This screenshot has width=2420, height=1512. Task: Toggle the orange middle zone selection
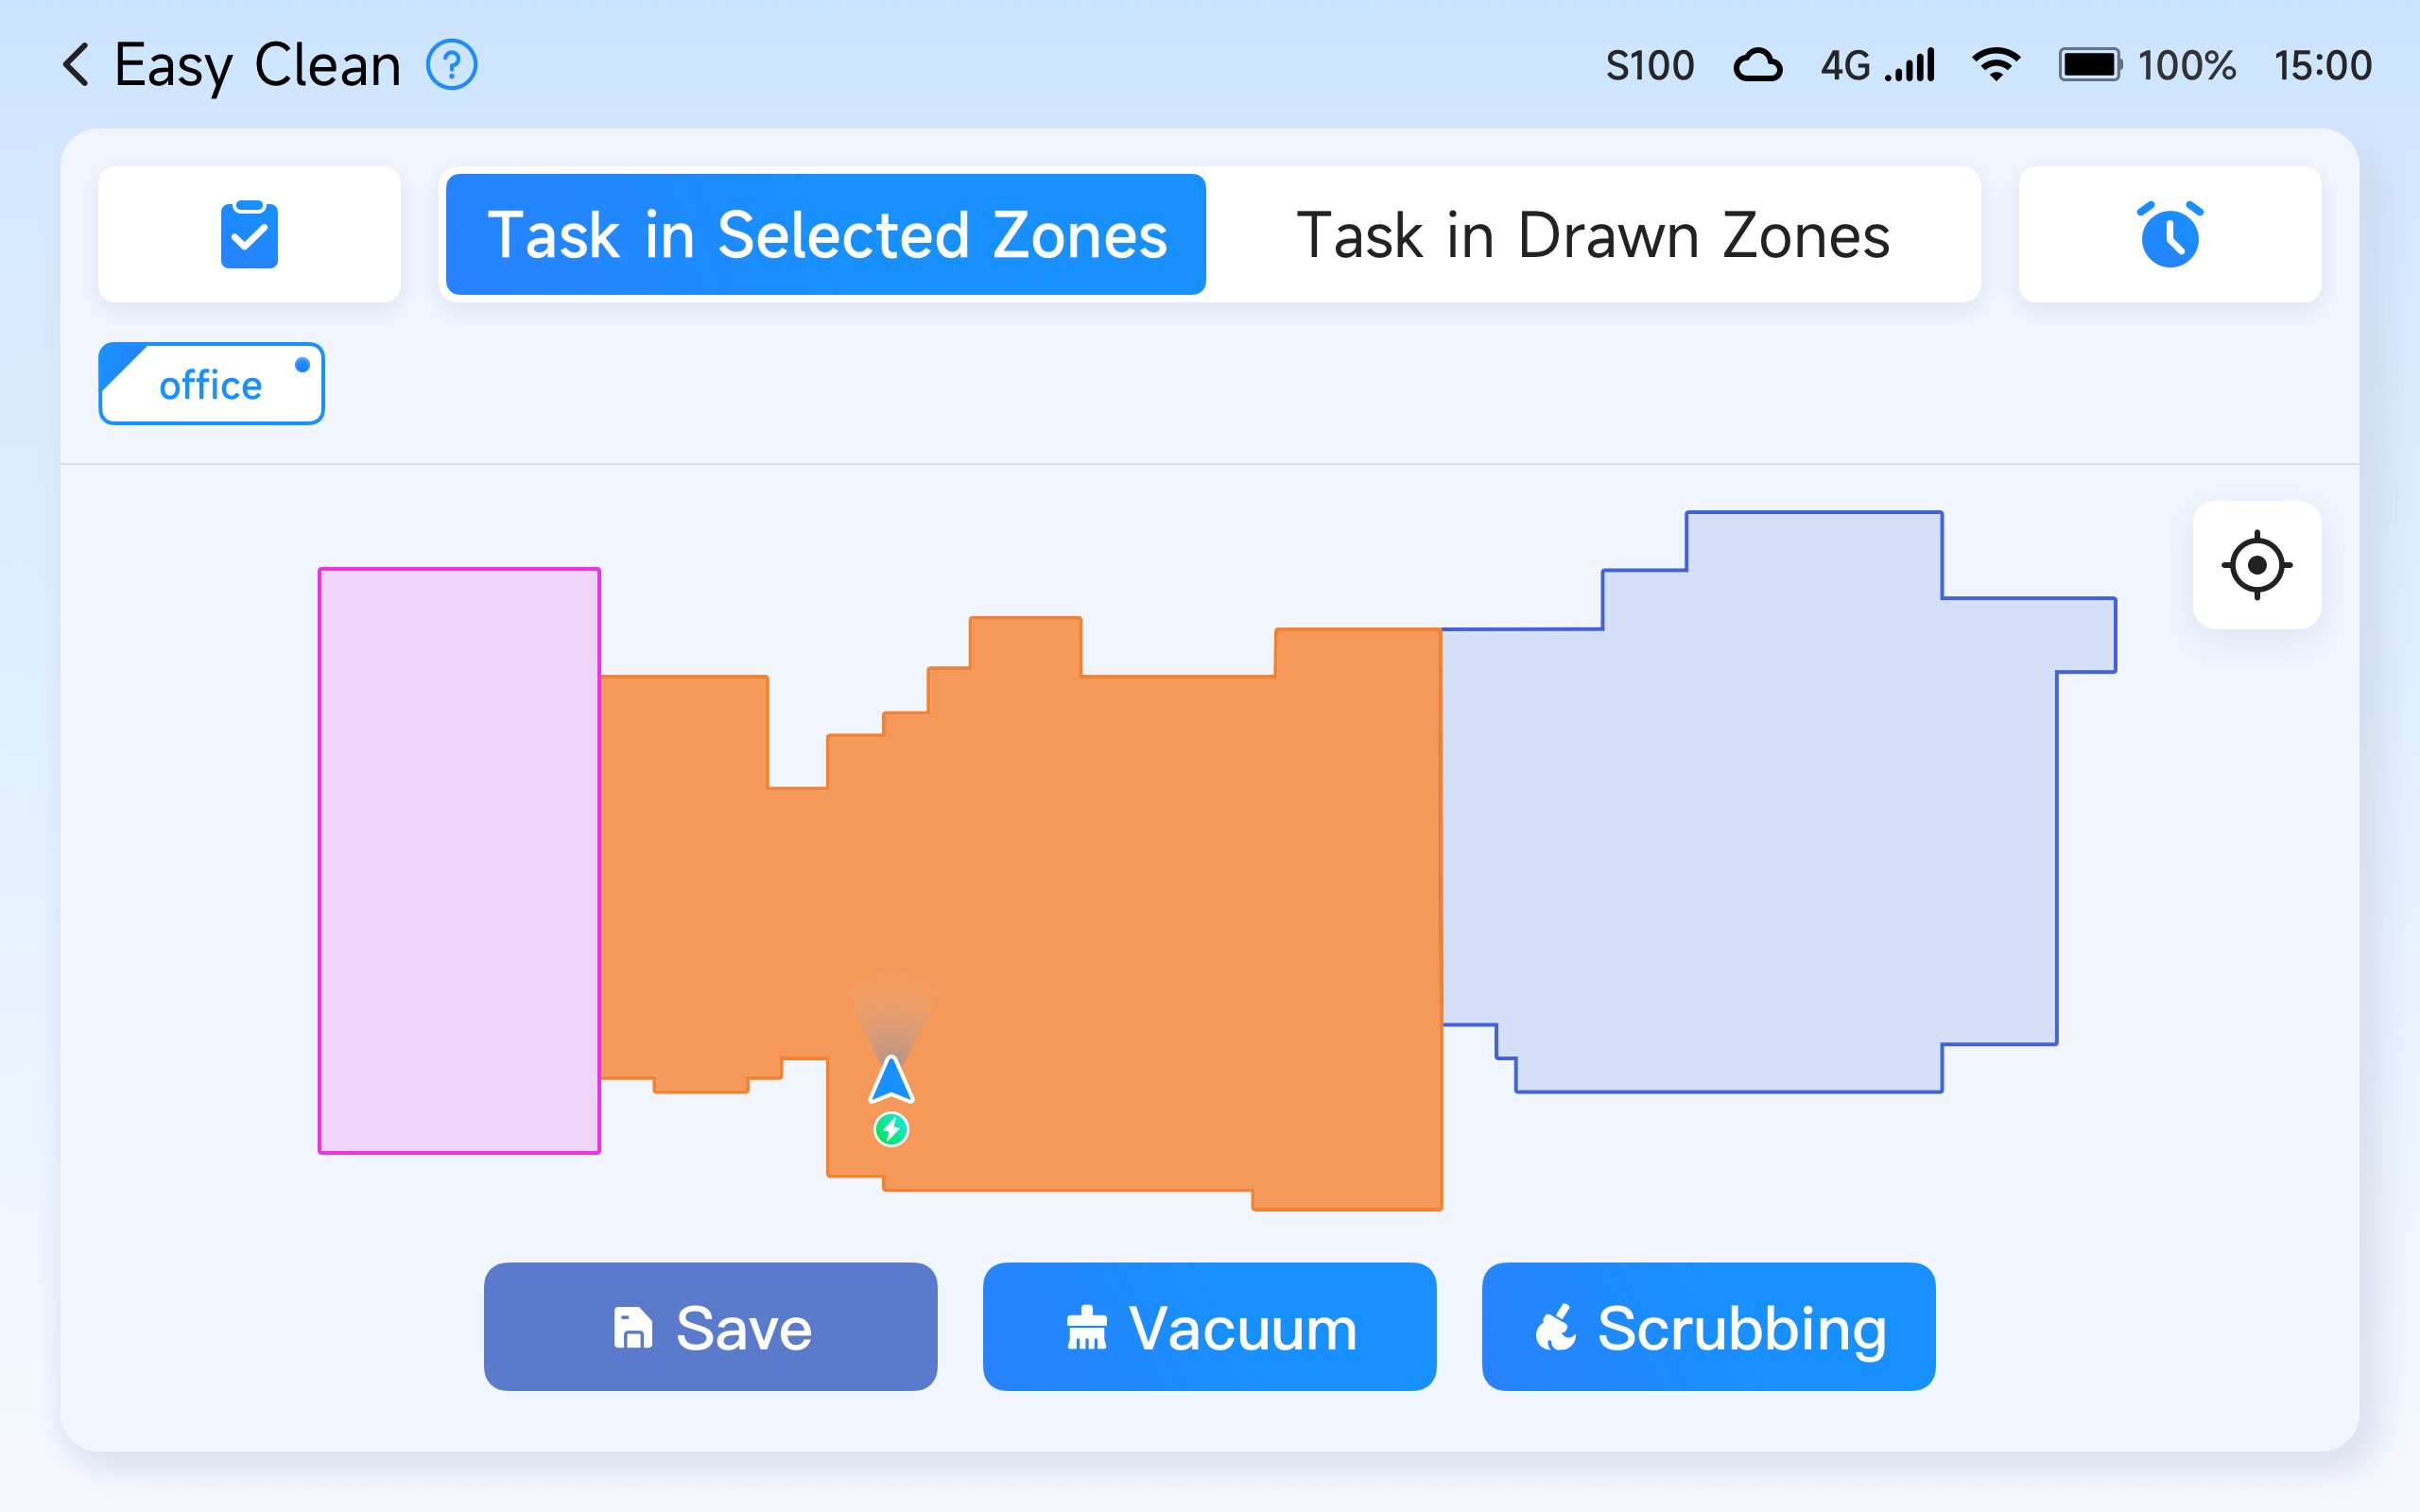click(x=1150, y=900)
